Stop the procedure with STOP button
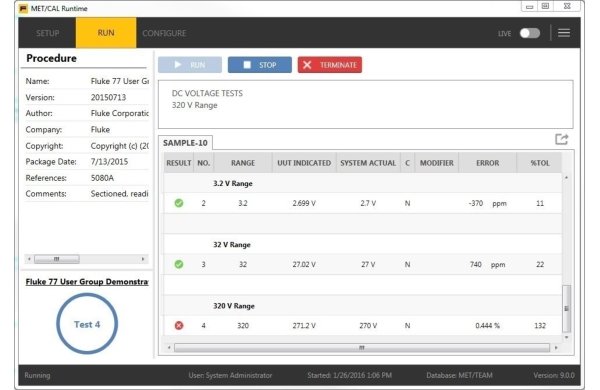This screenshot has height=390, width=600. (260, 65)
